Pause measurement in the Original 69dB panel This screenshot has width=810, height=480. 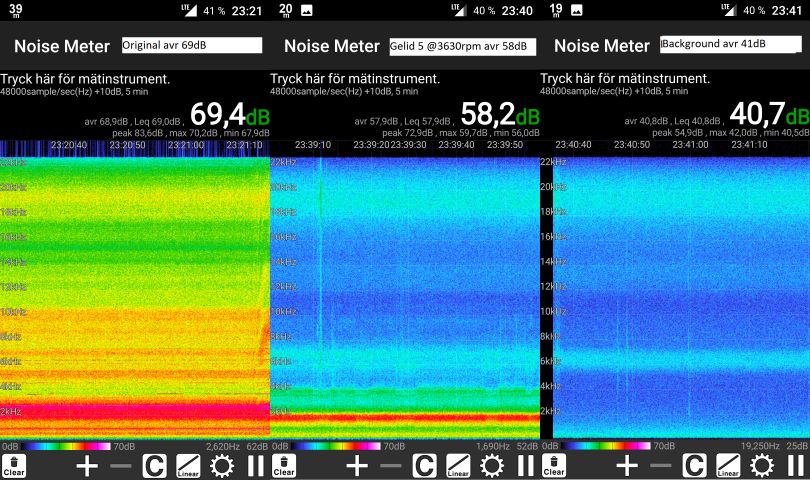point(256,466)
